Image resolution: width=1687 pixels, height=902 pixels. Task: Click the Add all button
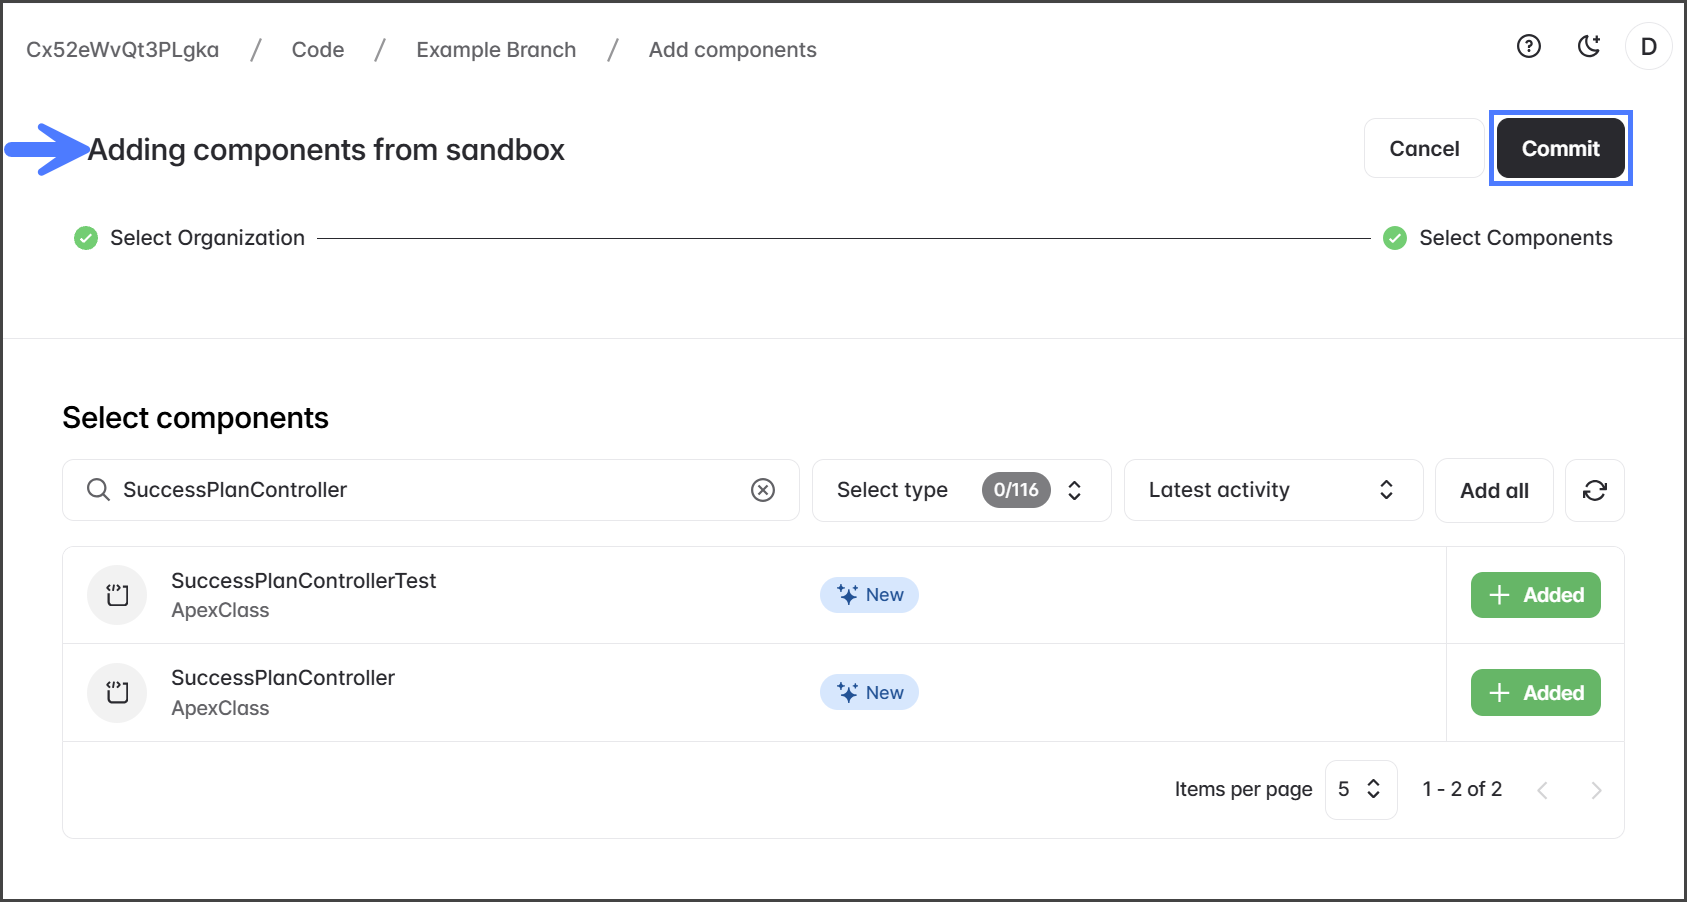(x=1493, y=491)
